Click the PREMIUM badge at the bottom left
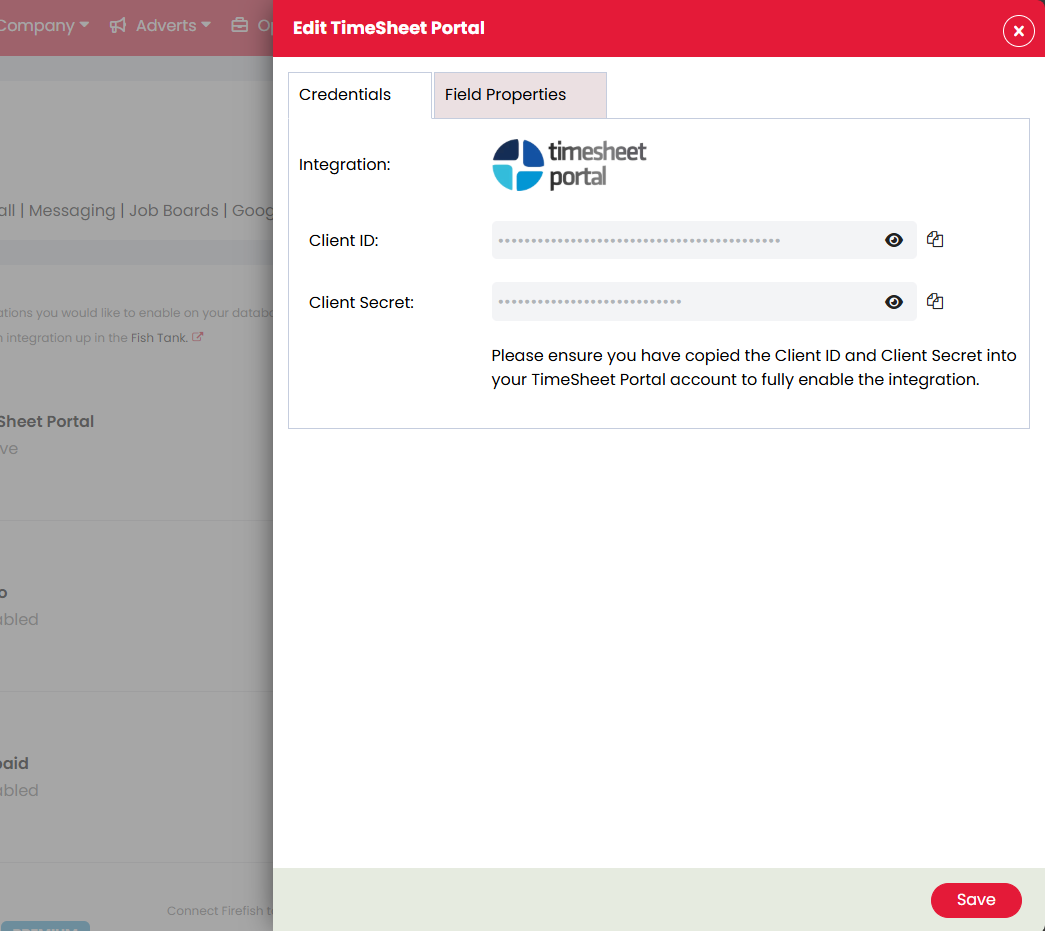The width and height of the screenshot is (1045, 931). pos(46,927)
